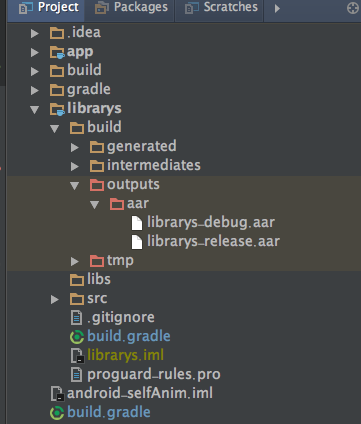Expand the src folder arrow
361x424 pixels.
[x=55, y=299]
